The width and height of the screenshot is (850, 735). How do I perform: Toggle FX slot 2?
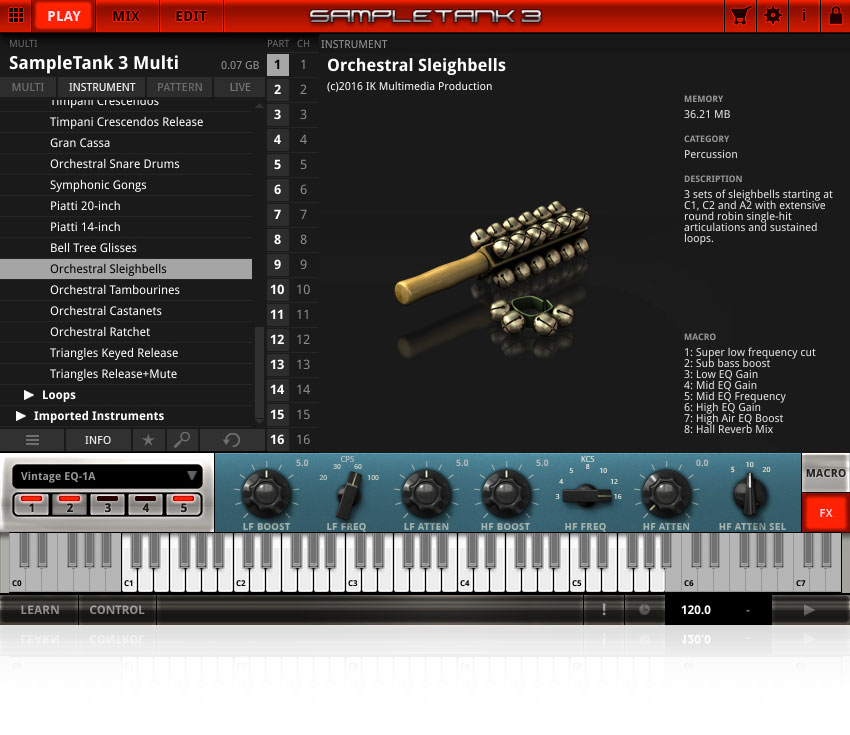(x=69, y=504)
